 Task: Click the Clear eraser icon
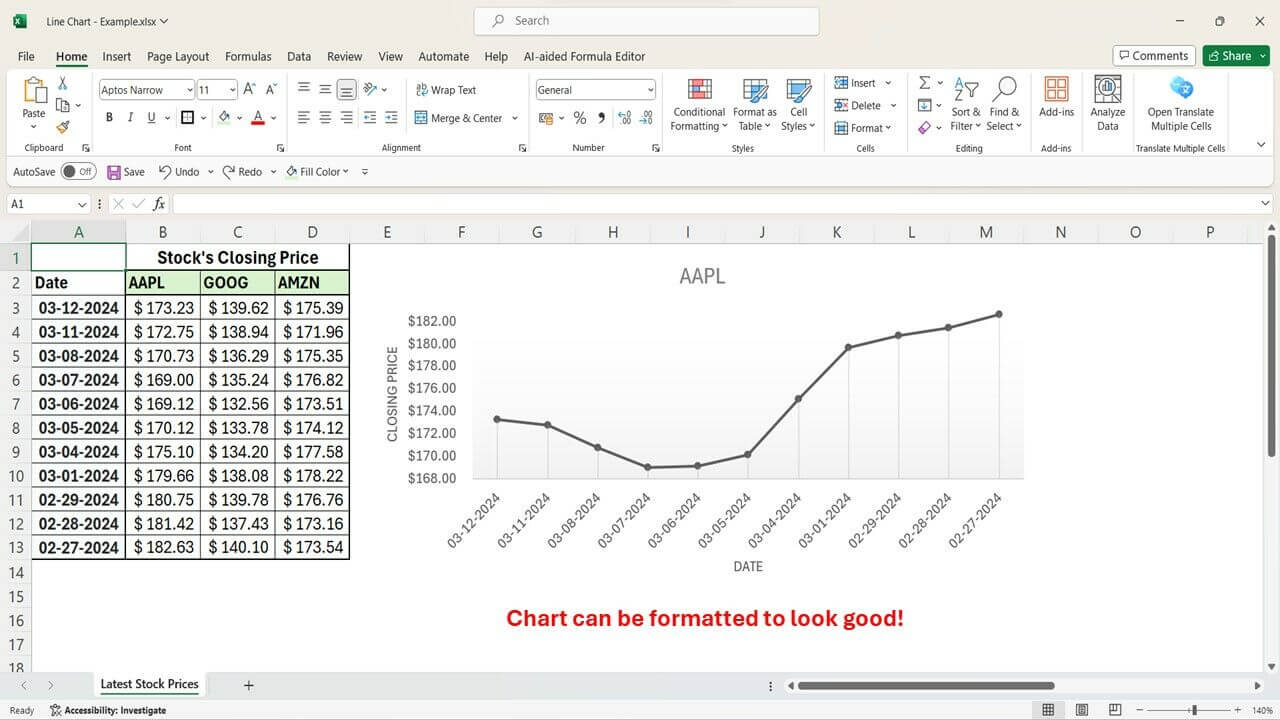pyautogui.click(x=924, y=127)
